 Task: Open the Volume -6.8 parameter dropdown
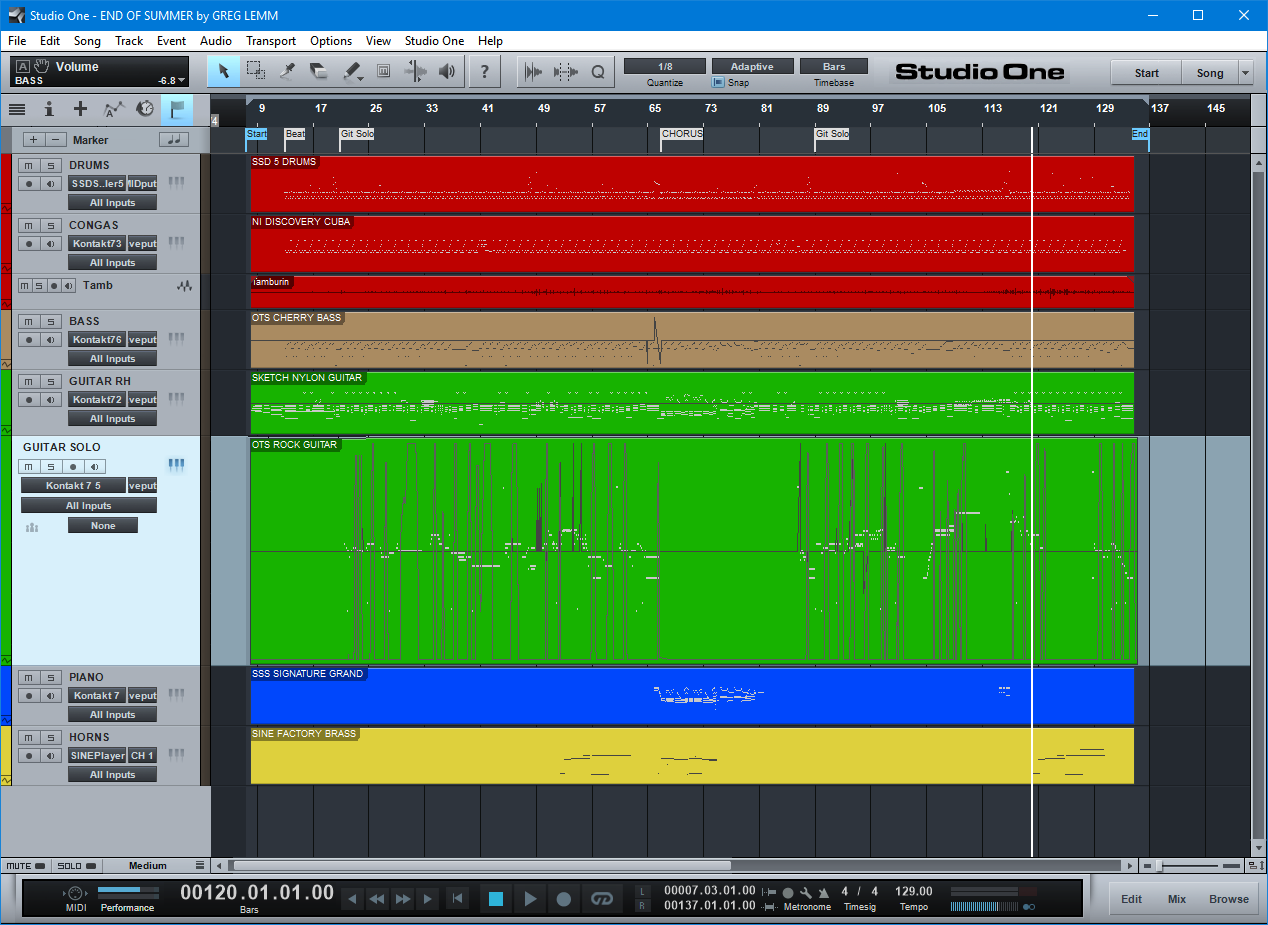click(172, 81)
